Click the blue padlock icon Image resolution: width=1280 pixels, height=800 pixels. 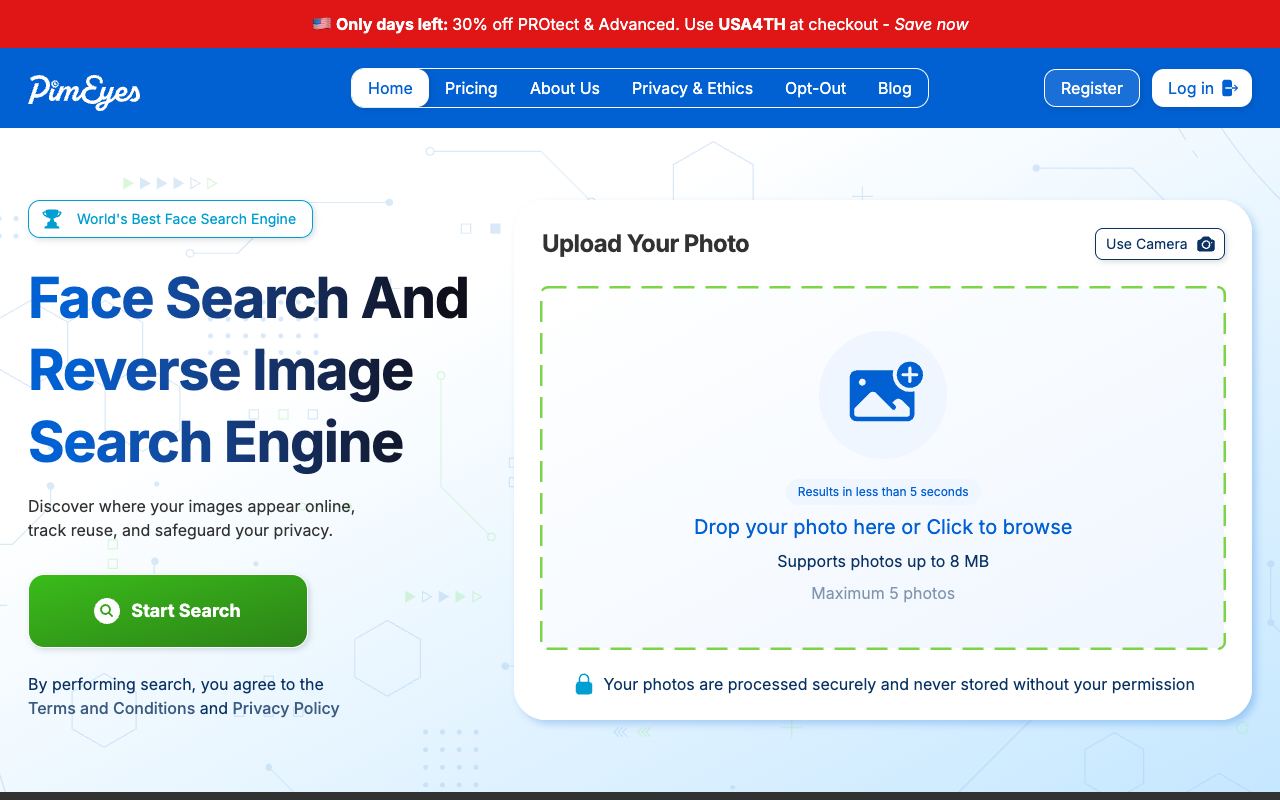[584, 684]
